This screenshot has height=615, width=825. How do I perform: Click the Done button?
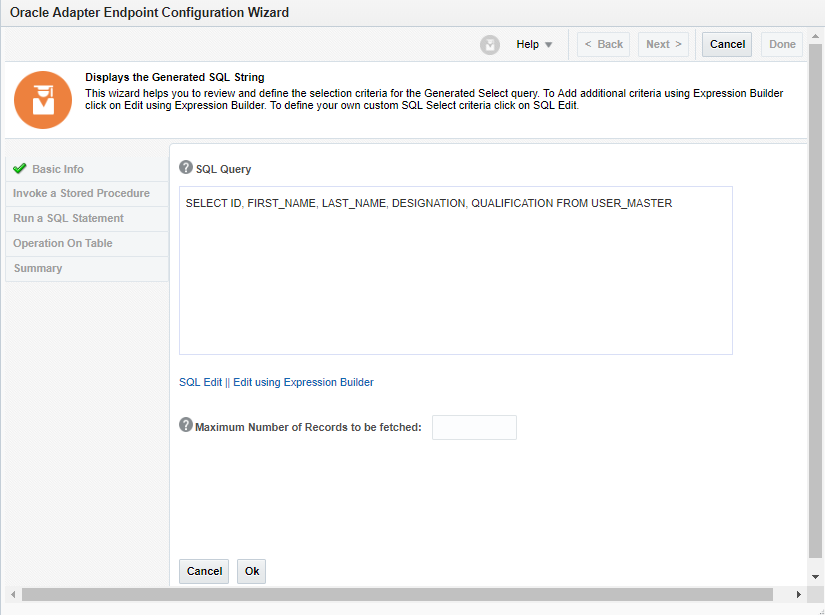click(x=781, y=44)
